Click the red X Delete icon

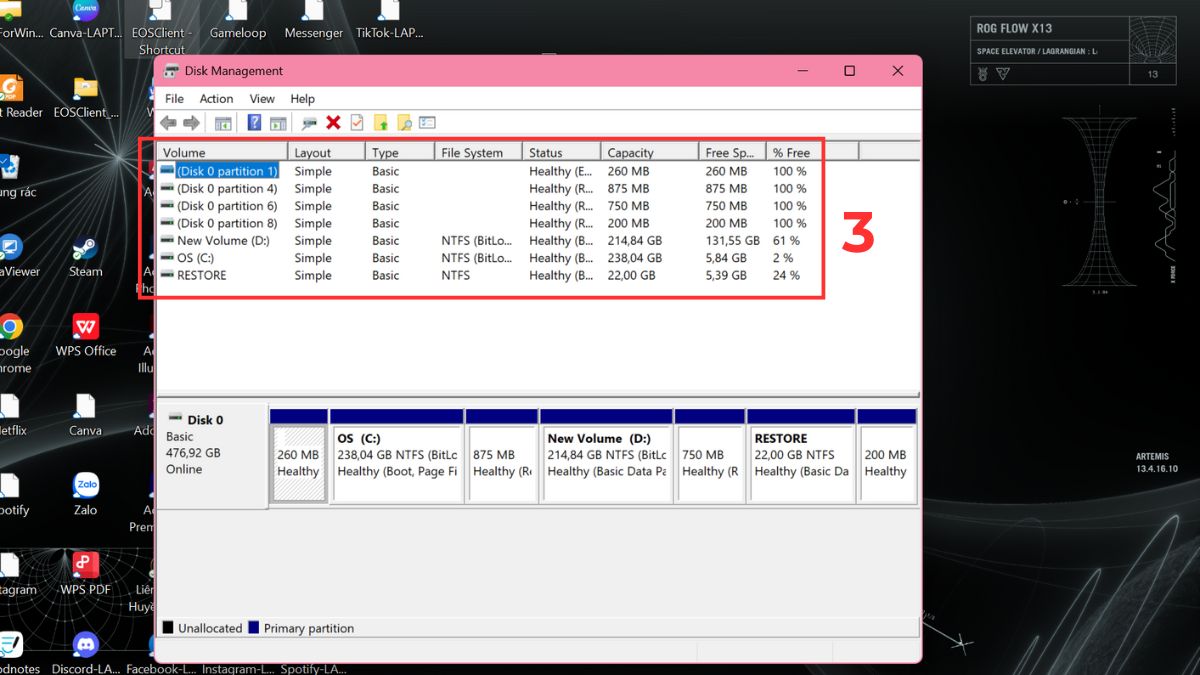[333, 123]
